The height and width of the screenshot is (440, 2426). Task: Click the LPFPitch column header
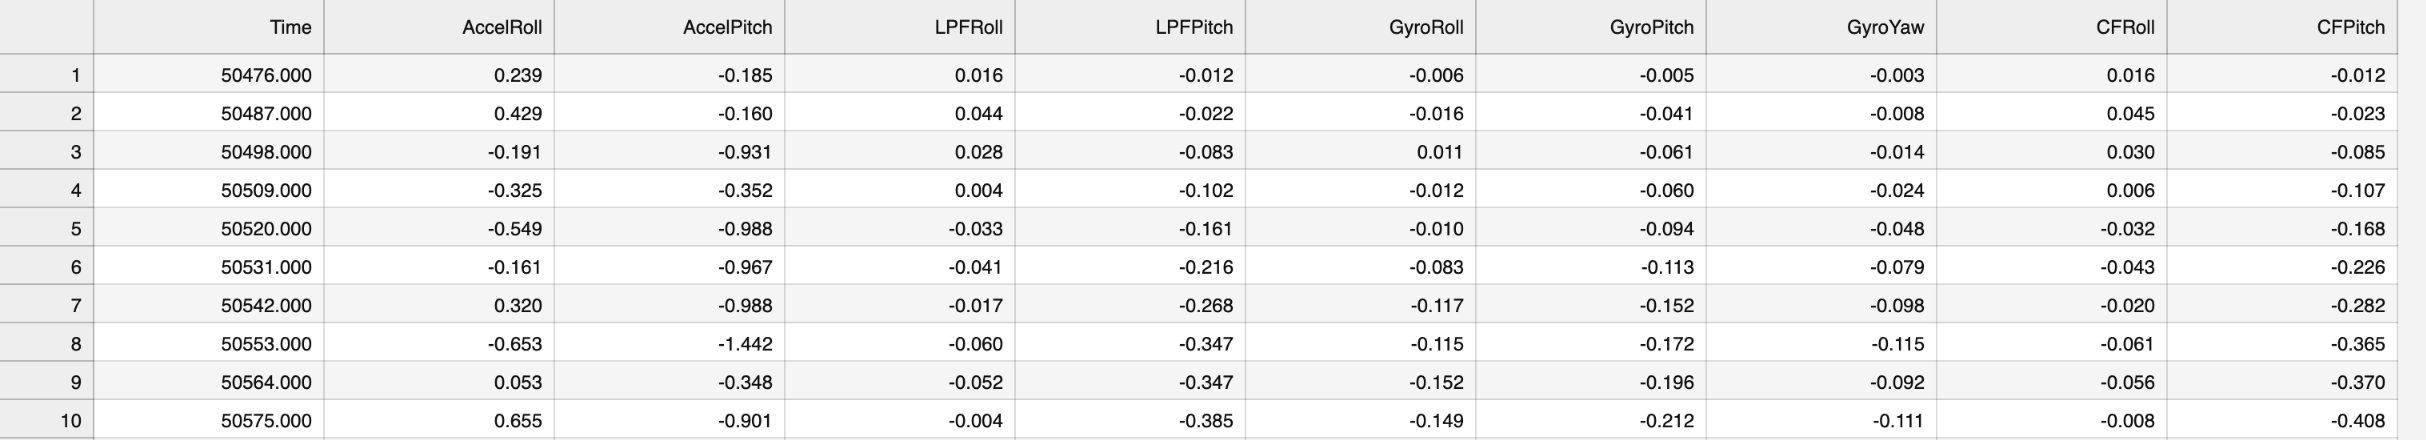(1130, 27)
